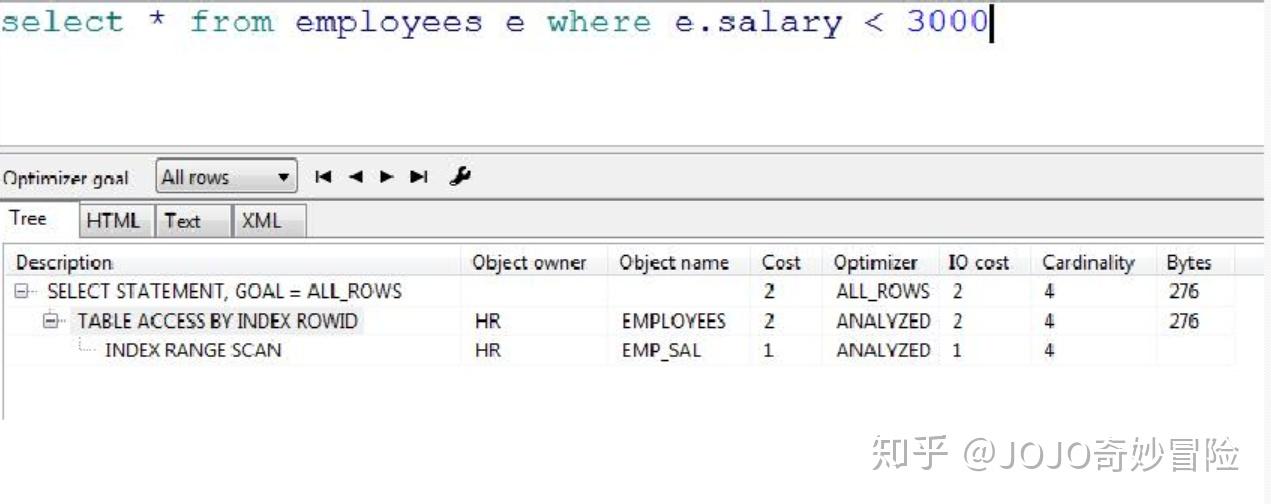Go to next operation arrow icon
Viewport: 1271px width, 504px height.
[387, 177]
